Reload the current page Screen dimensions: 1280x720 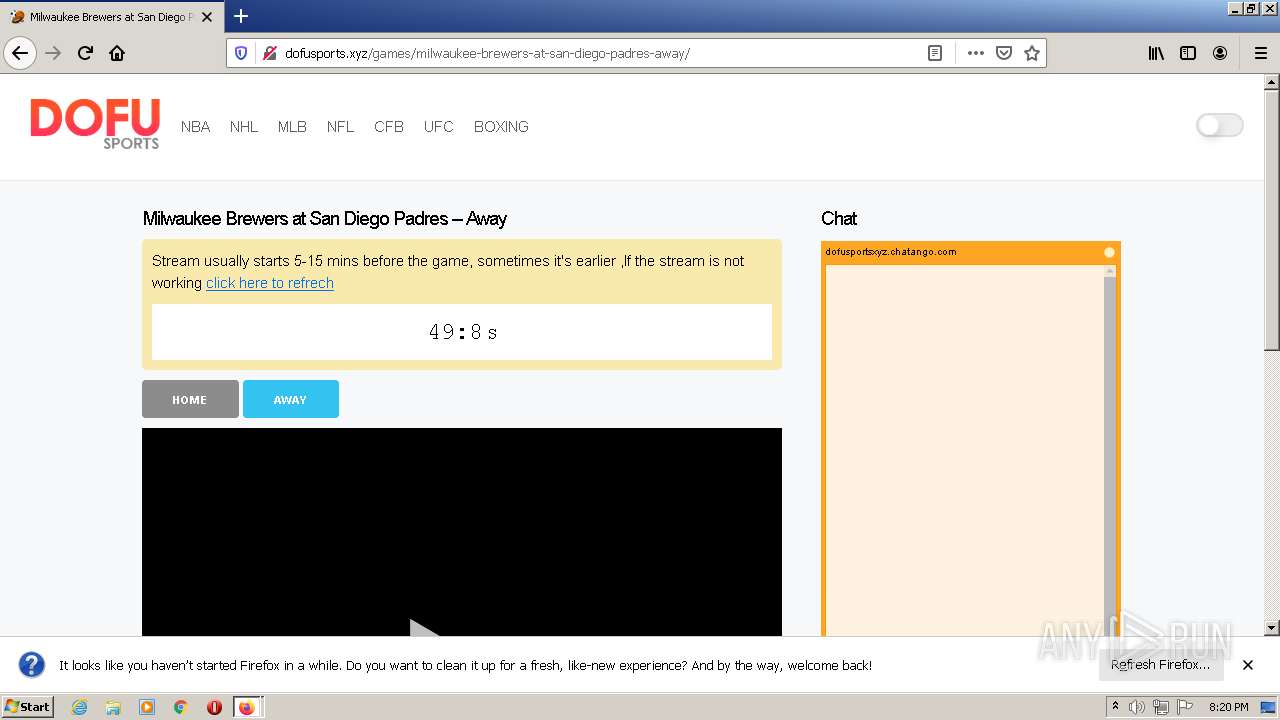(85, 53)
